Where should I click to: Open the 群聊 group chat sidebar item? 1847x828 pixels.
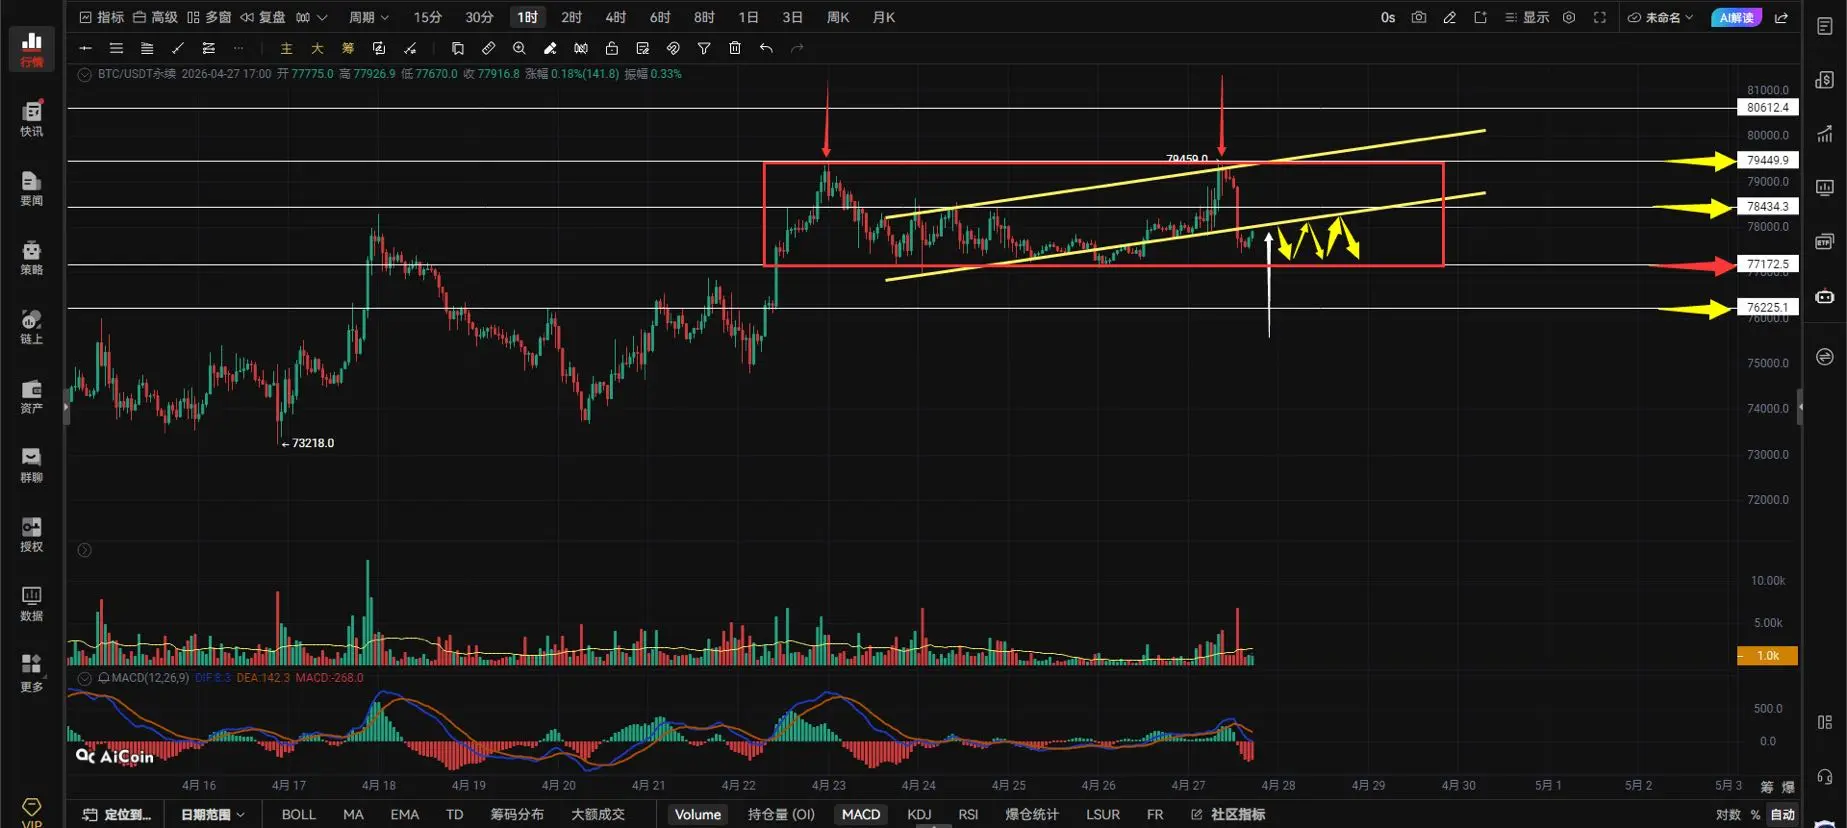(31, 465)
